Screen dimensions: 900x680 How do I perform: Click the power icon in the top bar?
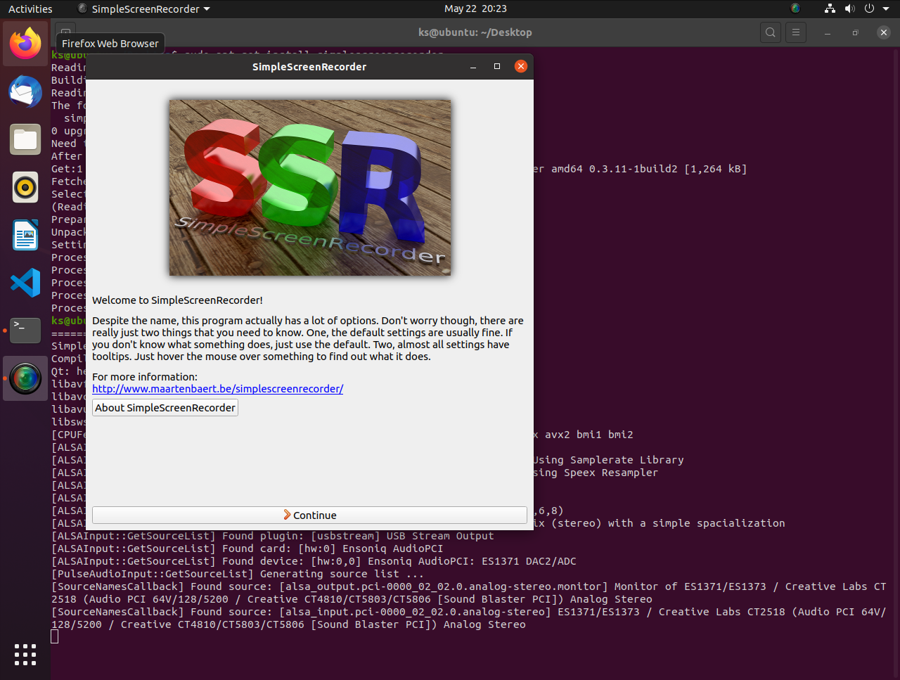coord(870,9)
